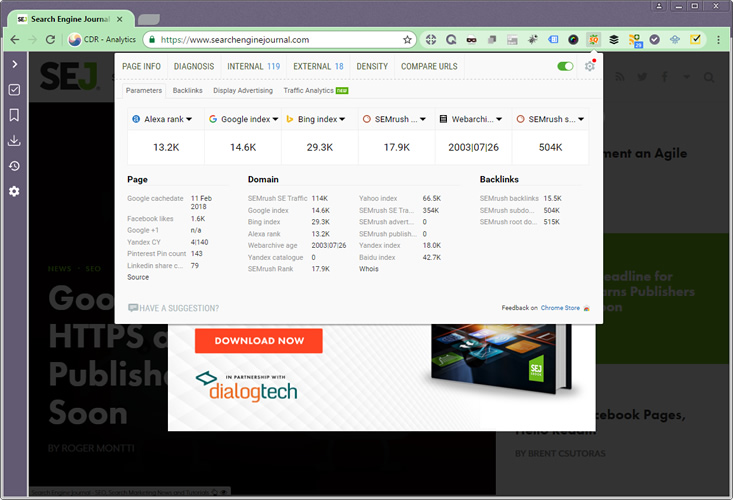This screenshot has width=733, height=500.
Task: Click the address bar URL field
Action: click(x=280, y=40)
